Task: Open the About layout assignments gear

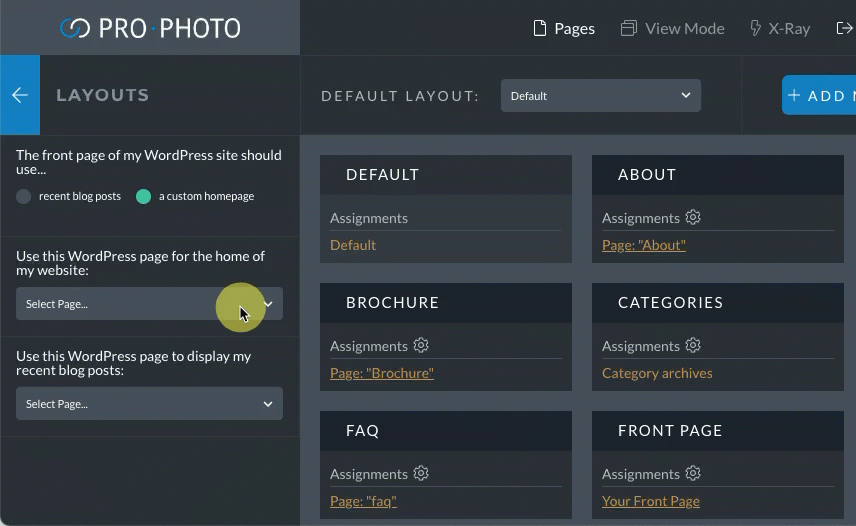Action: coord(693,217)
